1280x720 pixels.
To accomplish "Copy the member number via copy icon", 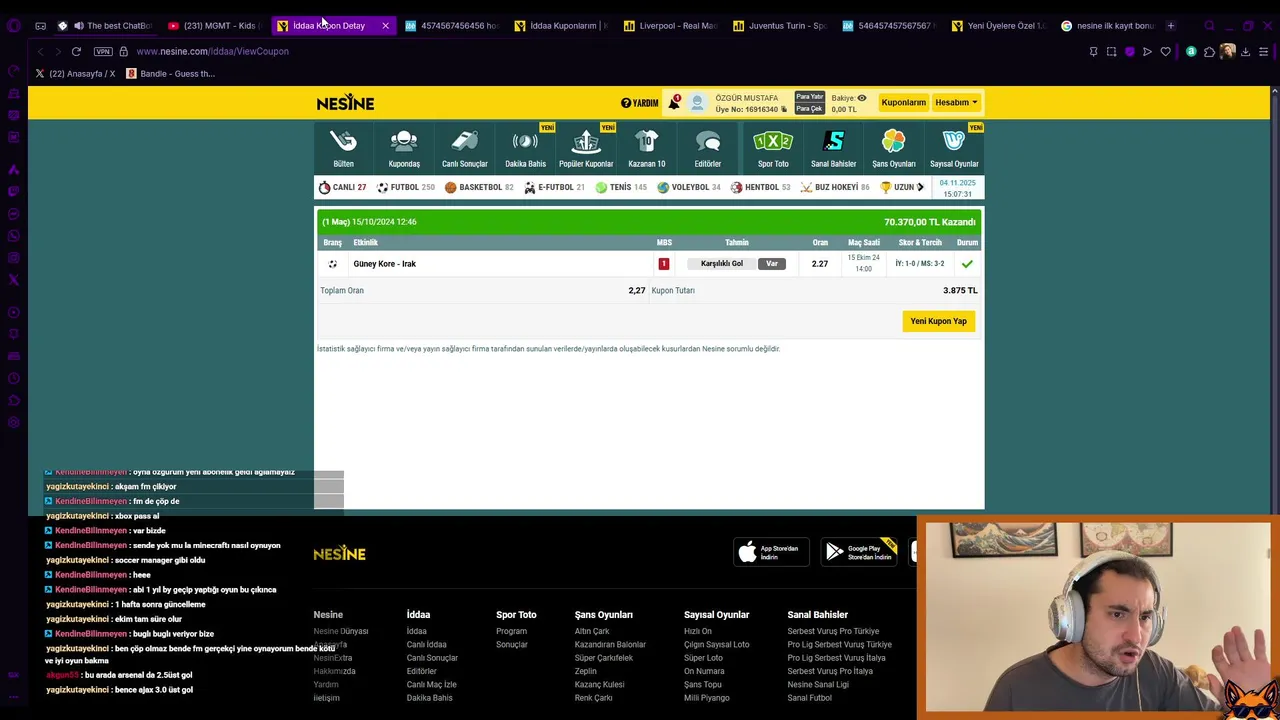I will (x=784, y=109).
